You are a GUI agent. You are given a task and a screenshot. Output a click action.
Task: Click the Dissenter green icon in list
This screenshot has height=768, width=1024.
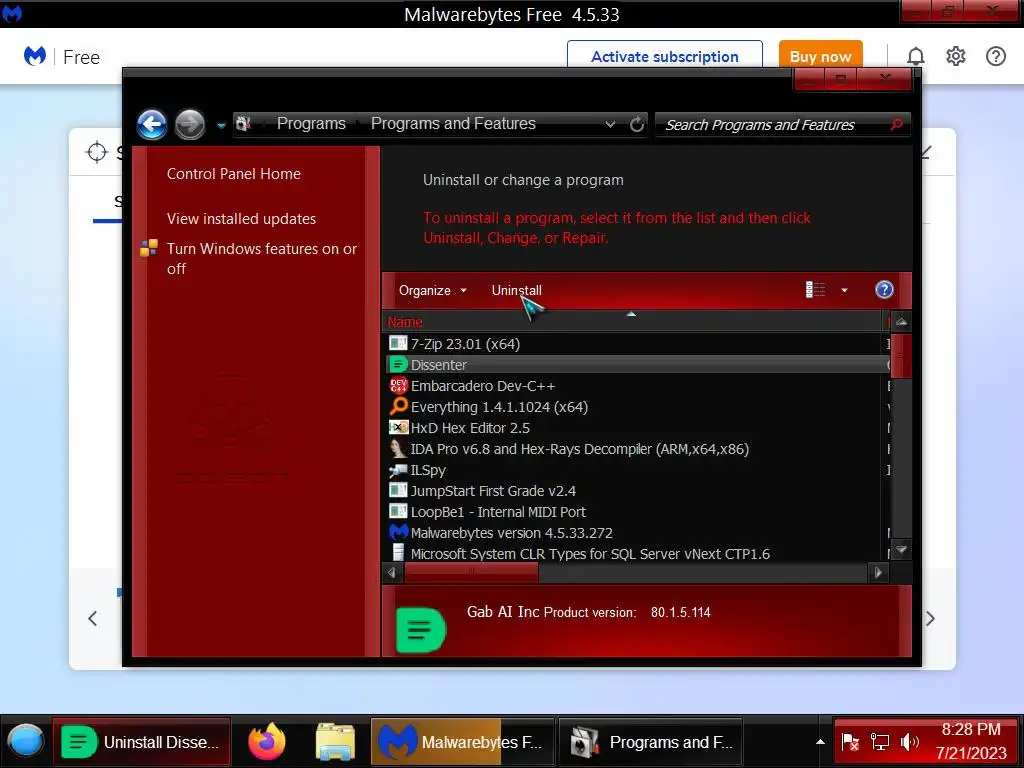coord(398,364)
